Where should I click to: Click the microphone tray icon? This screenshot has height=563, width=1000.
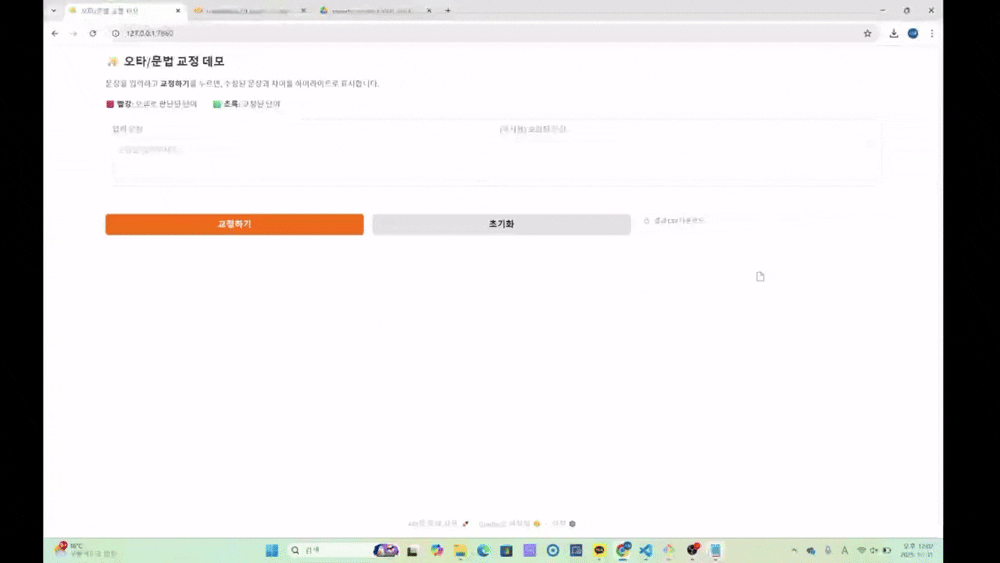[828, 550]
